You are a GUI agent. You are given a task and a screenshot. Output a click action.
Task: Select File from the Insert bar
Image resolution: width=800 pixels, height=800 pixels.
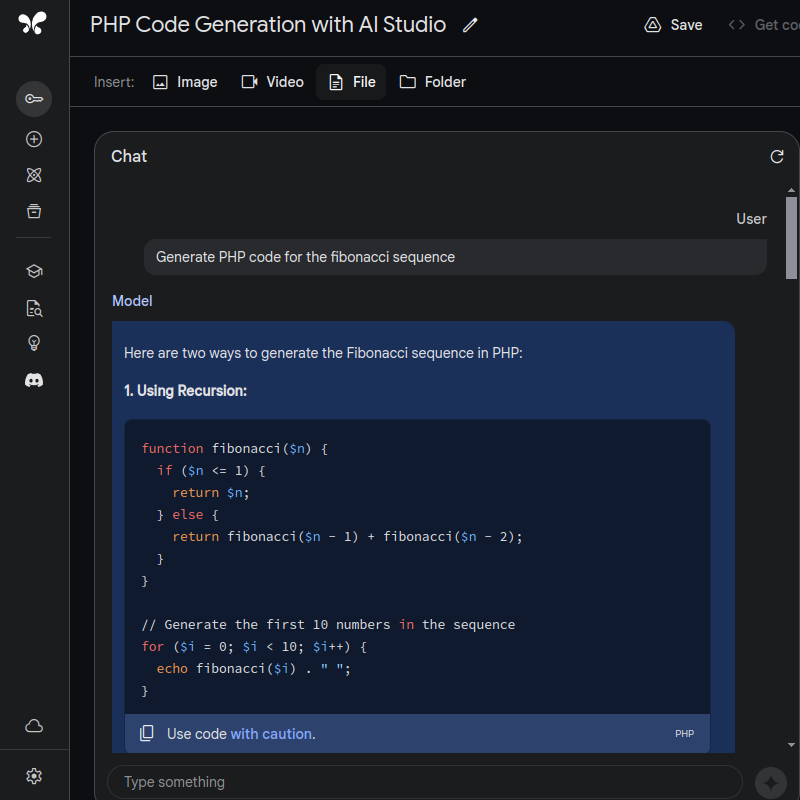[351, 82]
